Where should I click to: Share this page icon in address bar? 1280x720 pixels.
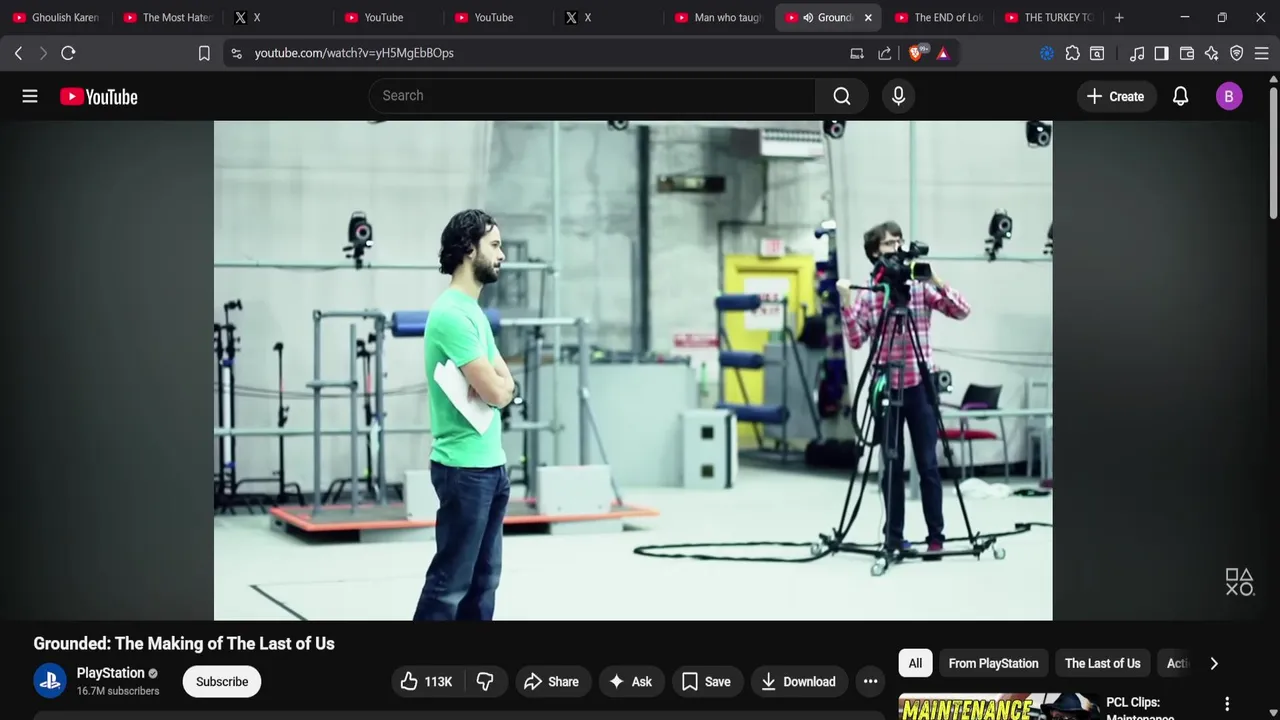point(885,53)
